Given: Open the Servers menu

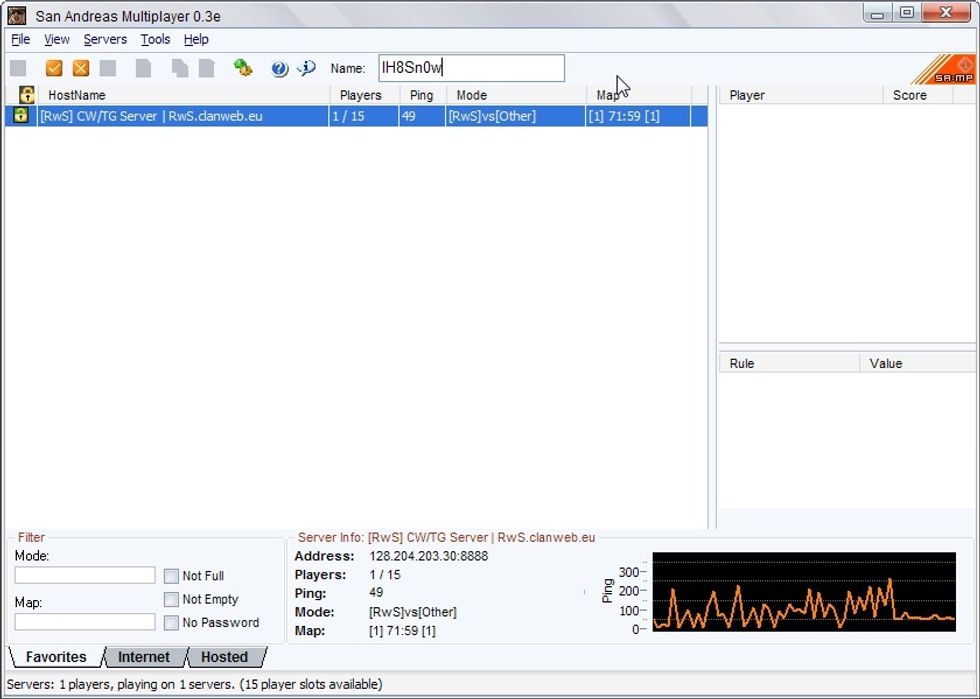Looking at the screenshot, I should coord(105,39).
